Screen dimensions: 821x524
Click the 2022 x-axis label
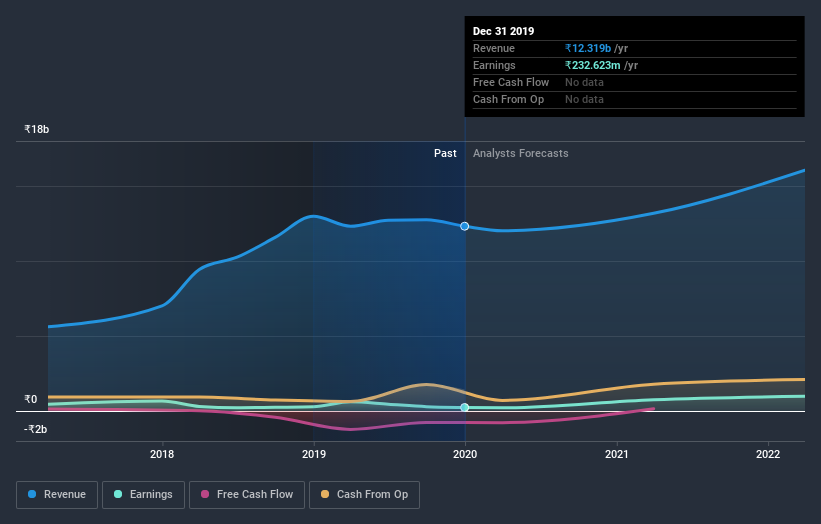pos(768,454)
